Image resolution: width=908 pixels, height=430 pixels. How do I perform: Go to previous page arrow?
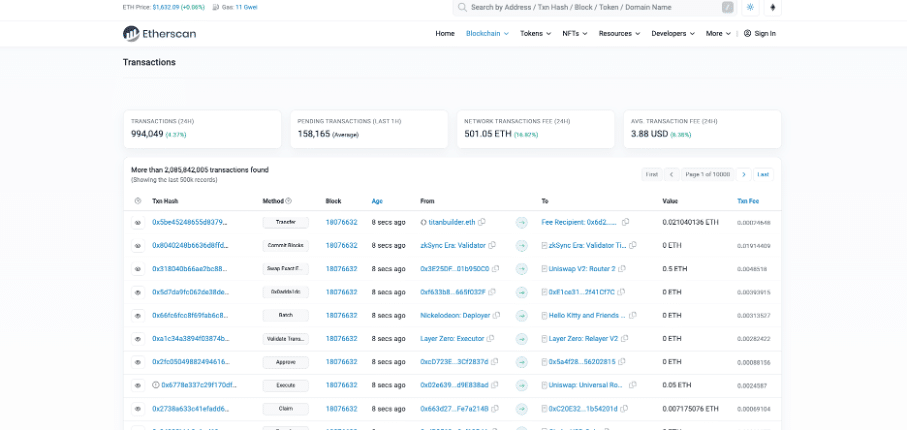(672, 174)
